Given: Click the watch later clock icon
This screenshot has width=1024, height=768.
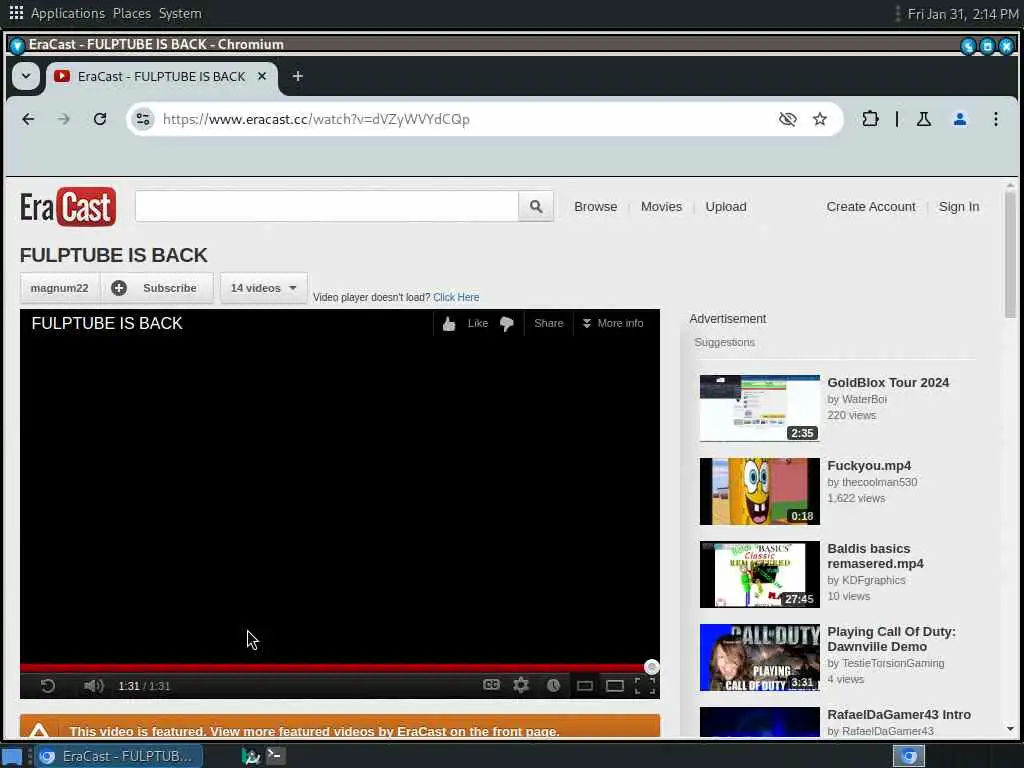Looking at the screenshot, I should [553, 685].
